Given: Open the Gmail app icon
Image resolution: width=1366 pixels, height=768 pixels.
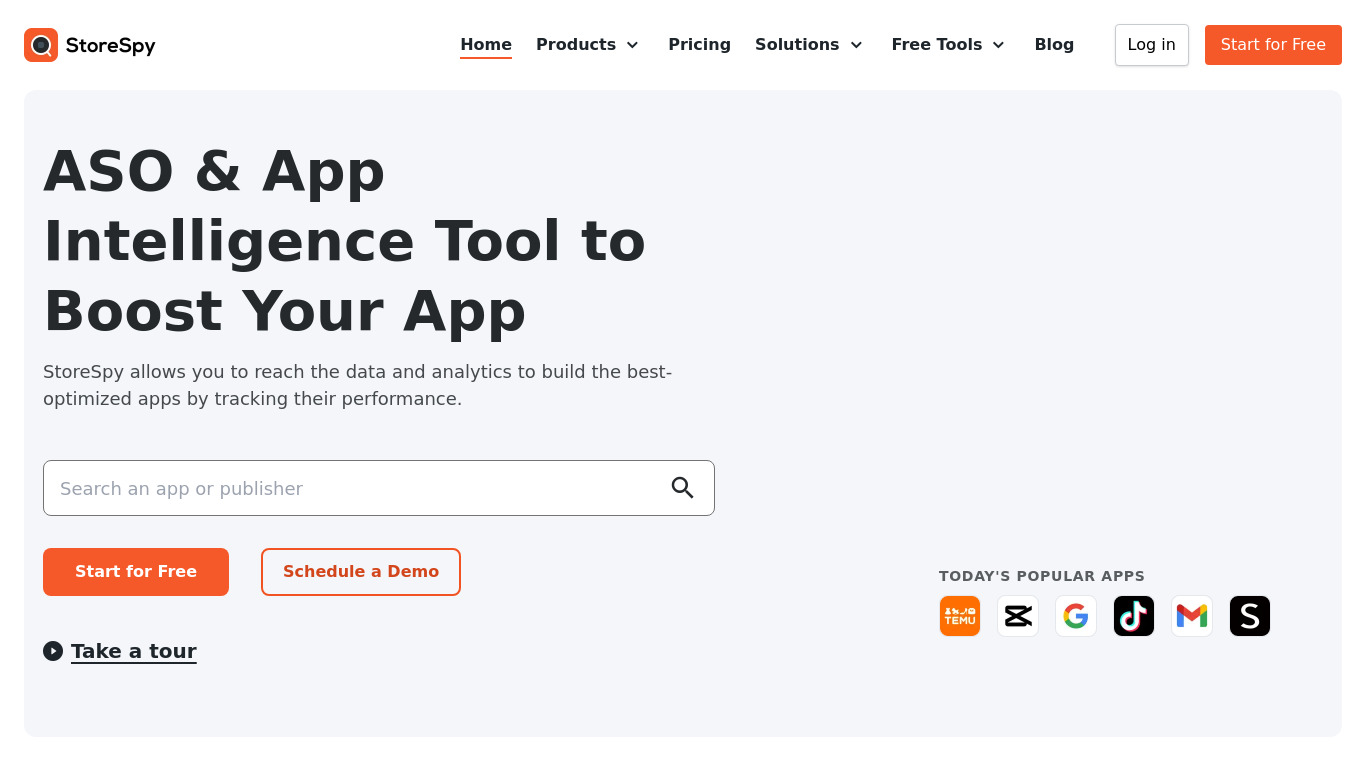Looking at the screenshot, I should point(1192,616).
